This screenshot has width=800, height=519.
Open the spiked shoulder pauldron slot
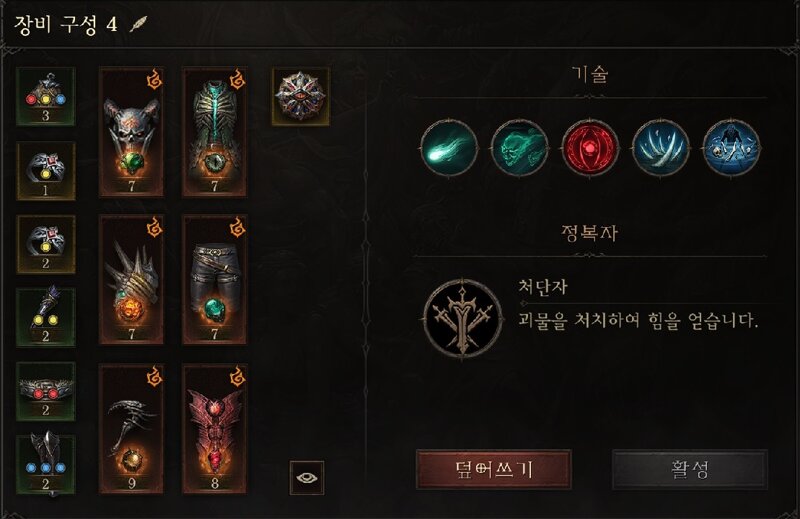click(132, 280)
